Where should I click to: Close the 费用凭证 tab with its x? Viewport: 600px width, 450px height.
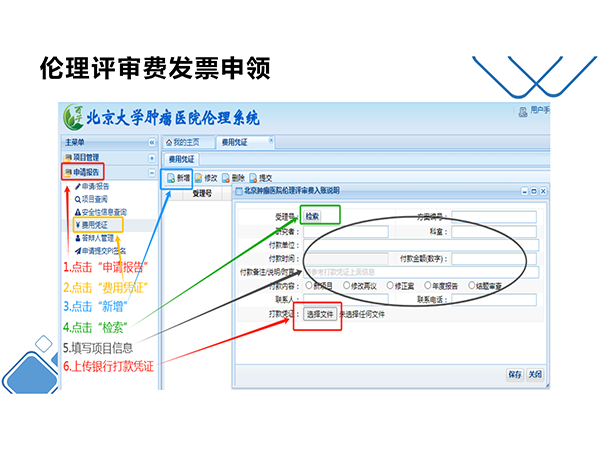271,140
